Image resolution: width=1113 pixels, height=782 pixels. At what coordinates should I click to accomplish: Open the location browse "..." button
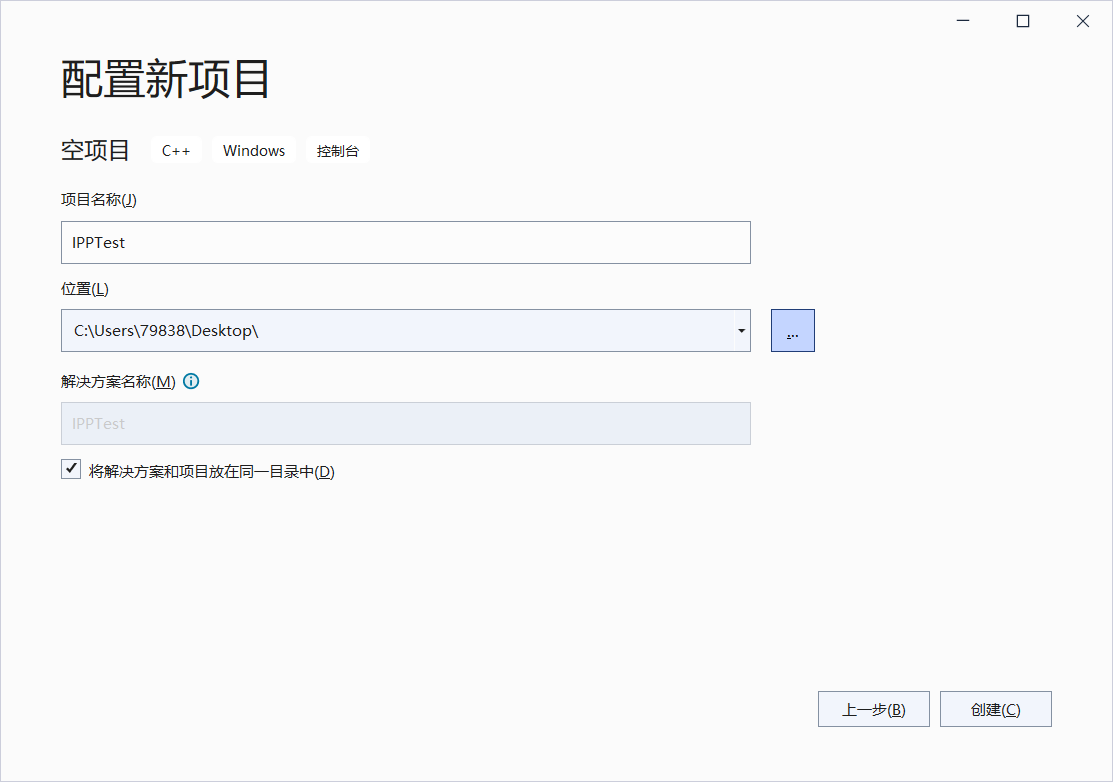792,330
